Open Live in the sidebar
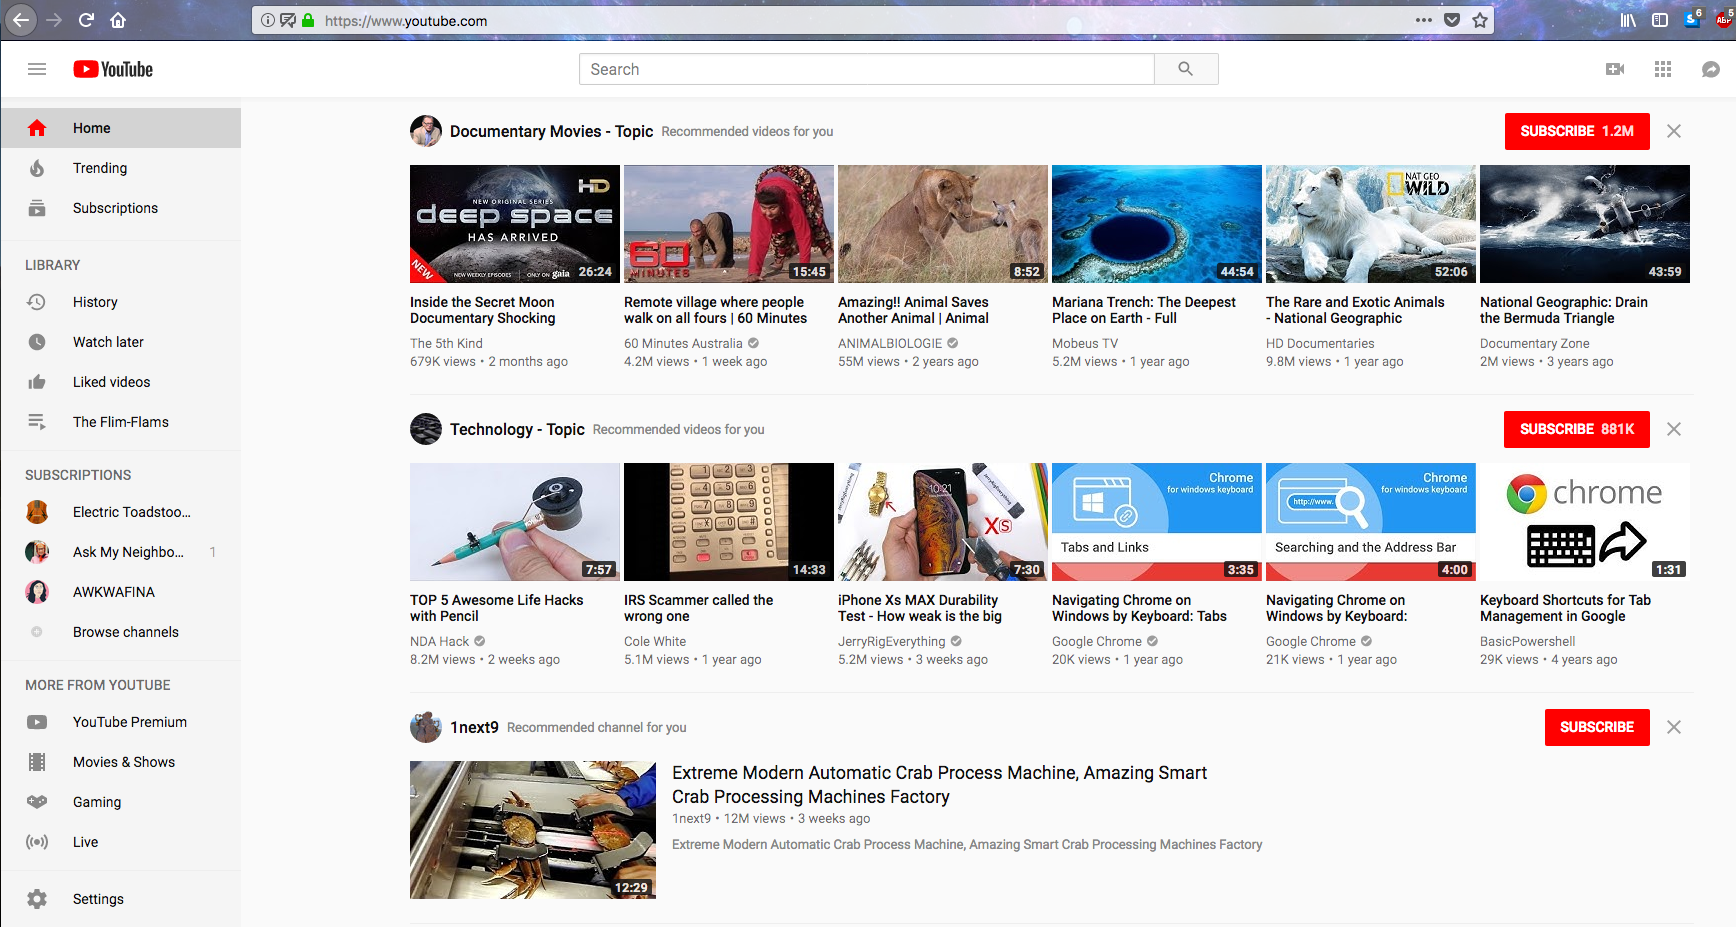The width and height of the screenshot is (1736, 927). [121, 842]
